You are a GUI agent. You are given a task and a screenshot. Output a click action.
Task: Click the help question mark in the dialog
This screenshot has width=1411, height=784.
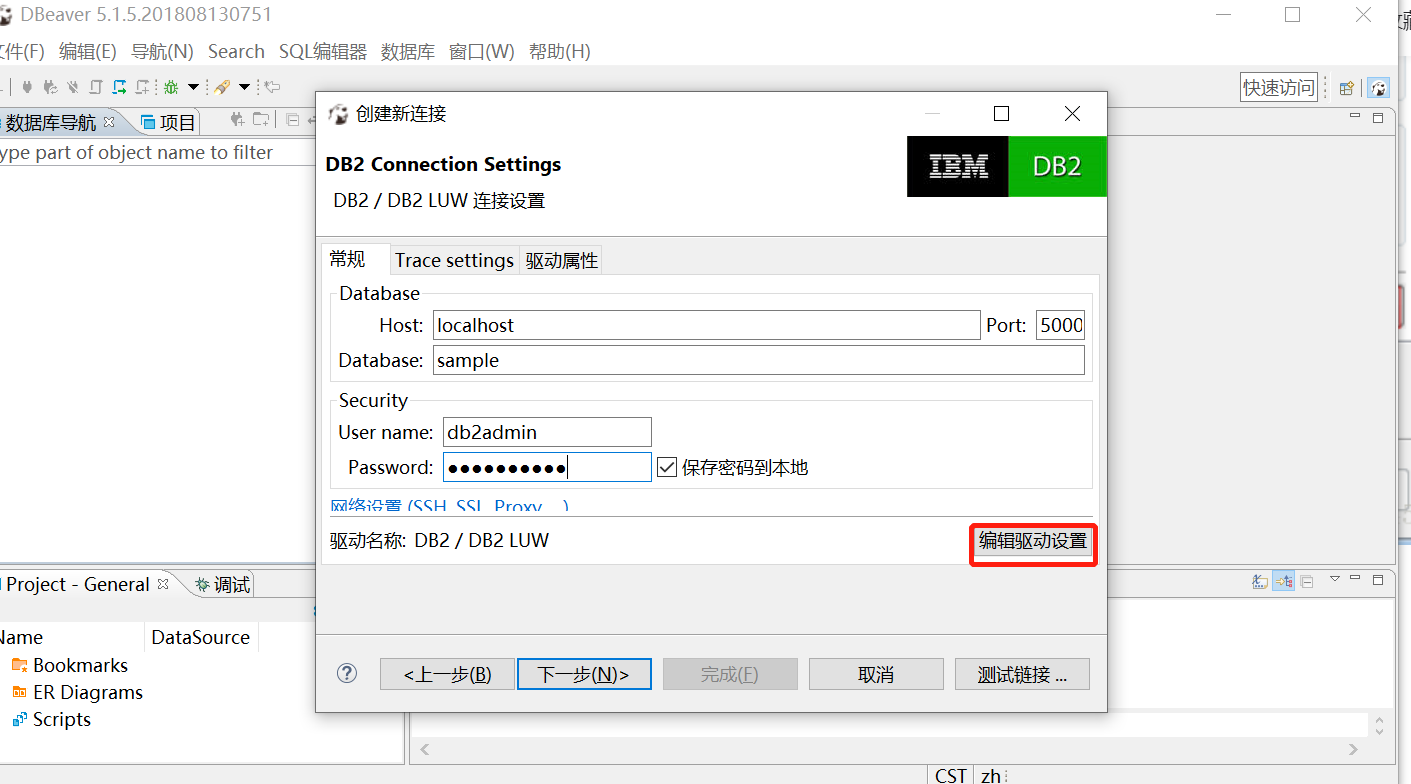pos(346,674)
